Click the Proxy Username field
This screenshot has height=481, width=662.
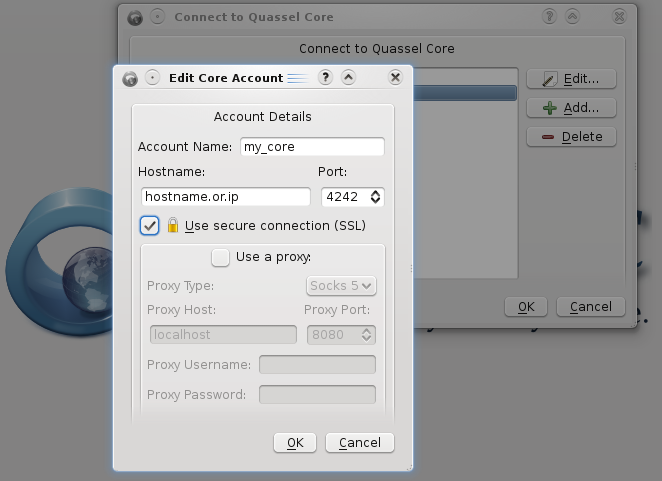(x=317, y=364)
